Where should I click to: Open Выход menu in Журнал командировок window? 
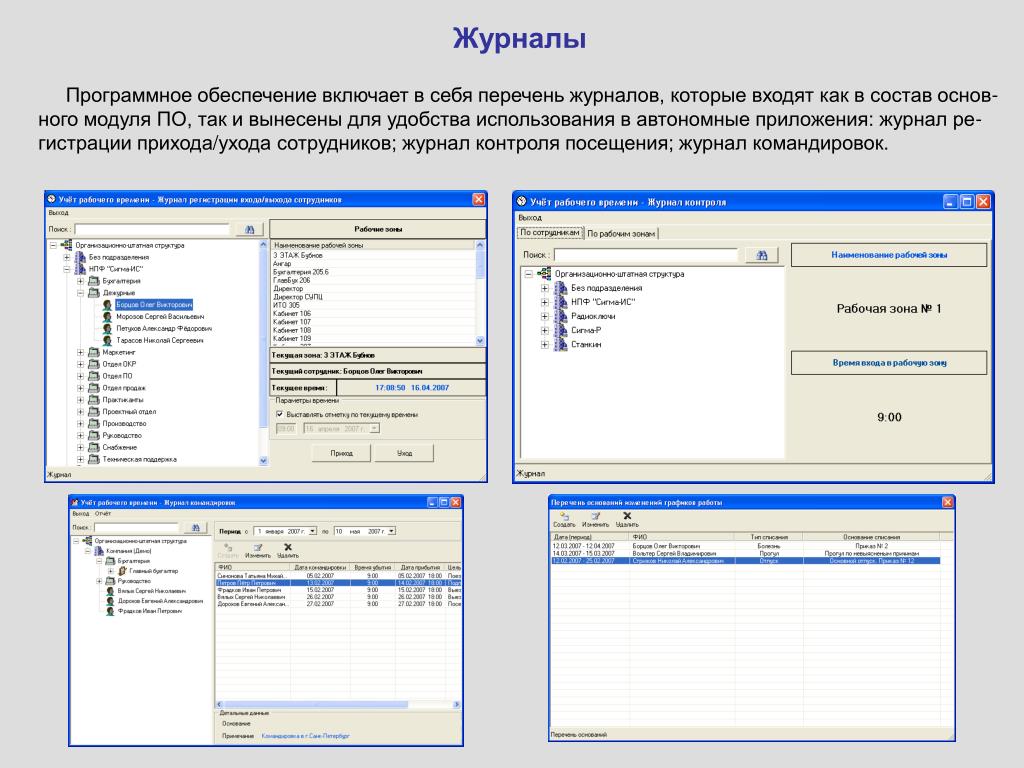[x=80, y=514]
